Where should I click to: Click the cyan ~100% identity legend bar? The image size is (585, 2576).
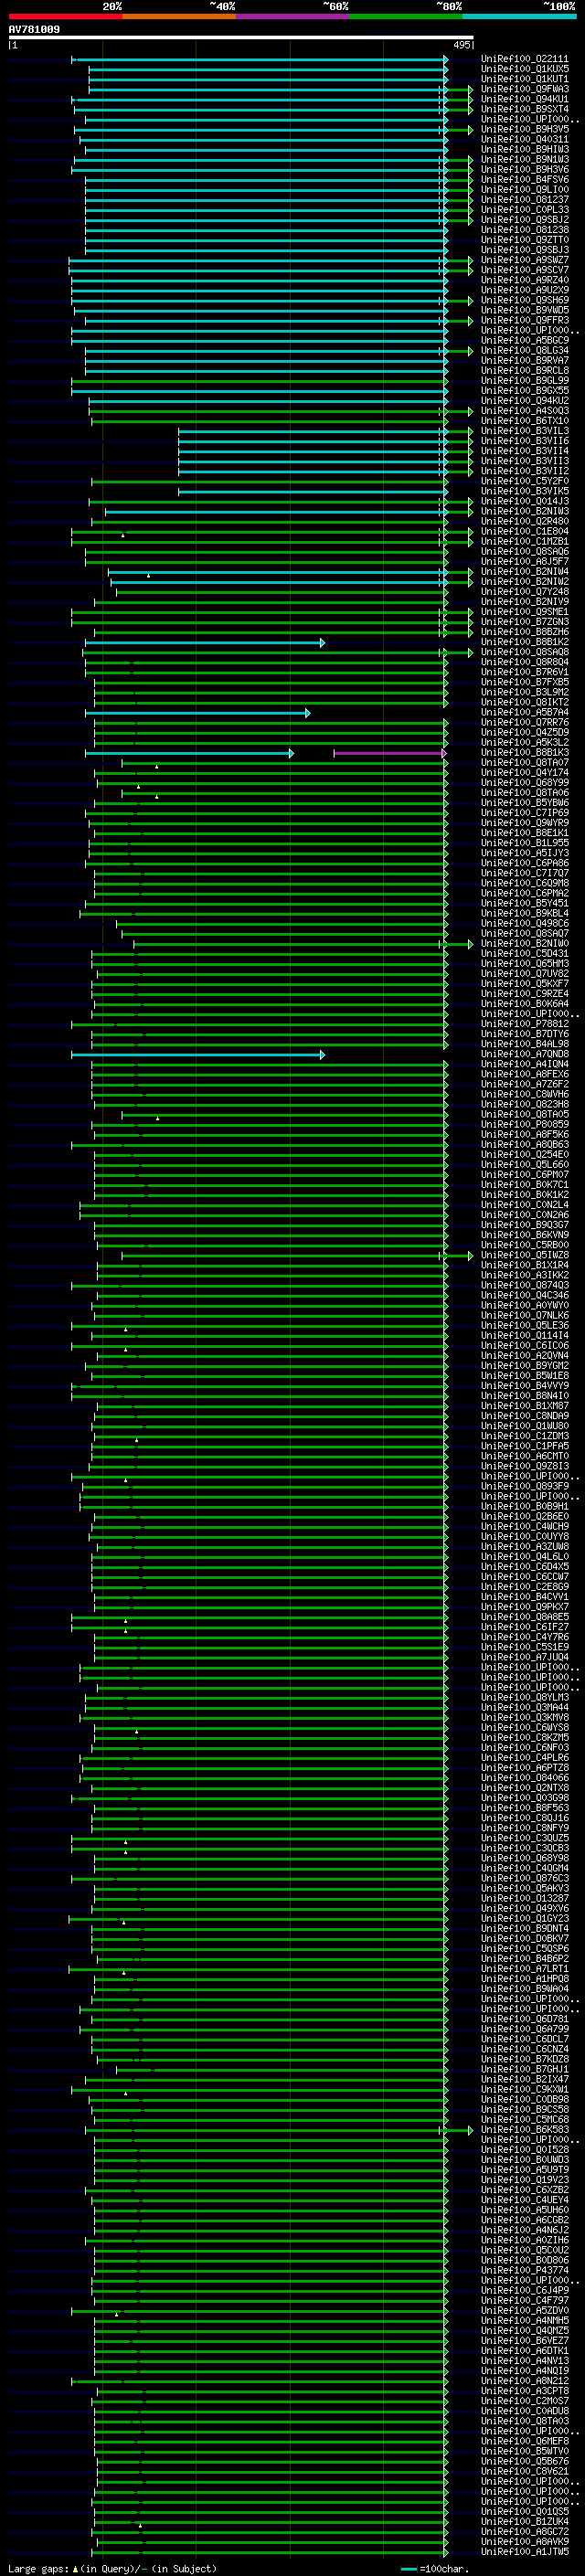[519, 16]
